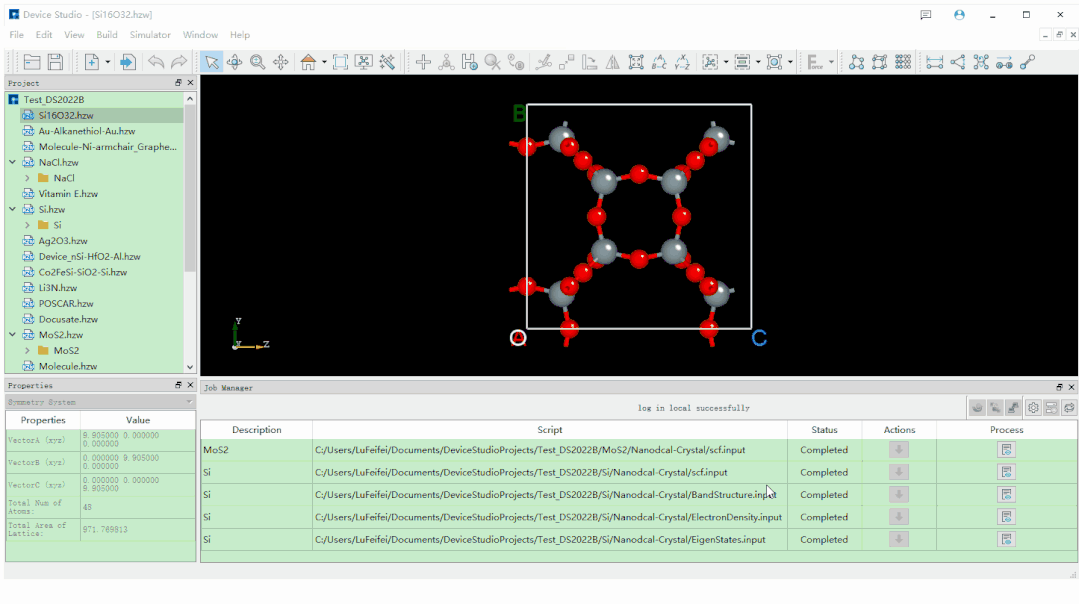Select the pan move arrows tool

281,62
